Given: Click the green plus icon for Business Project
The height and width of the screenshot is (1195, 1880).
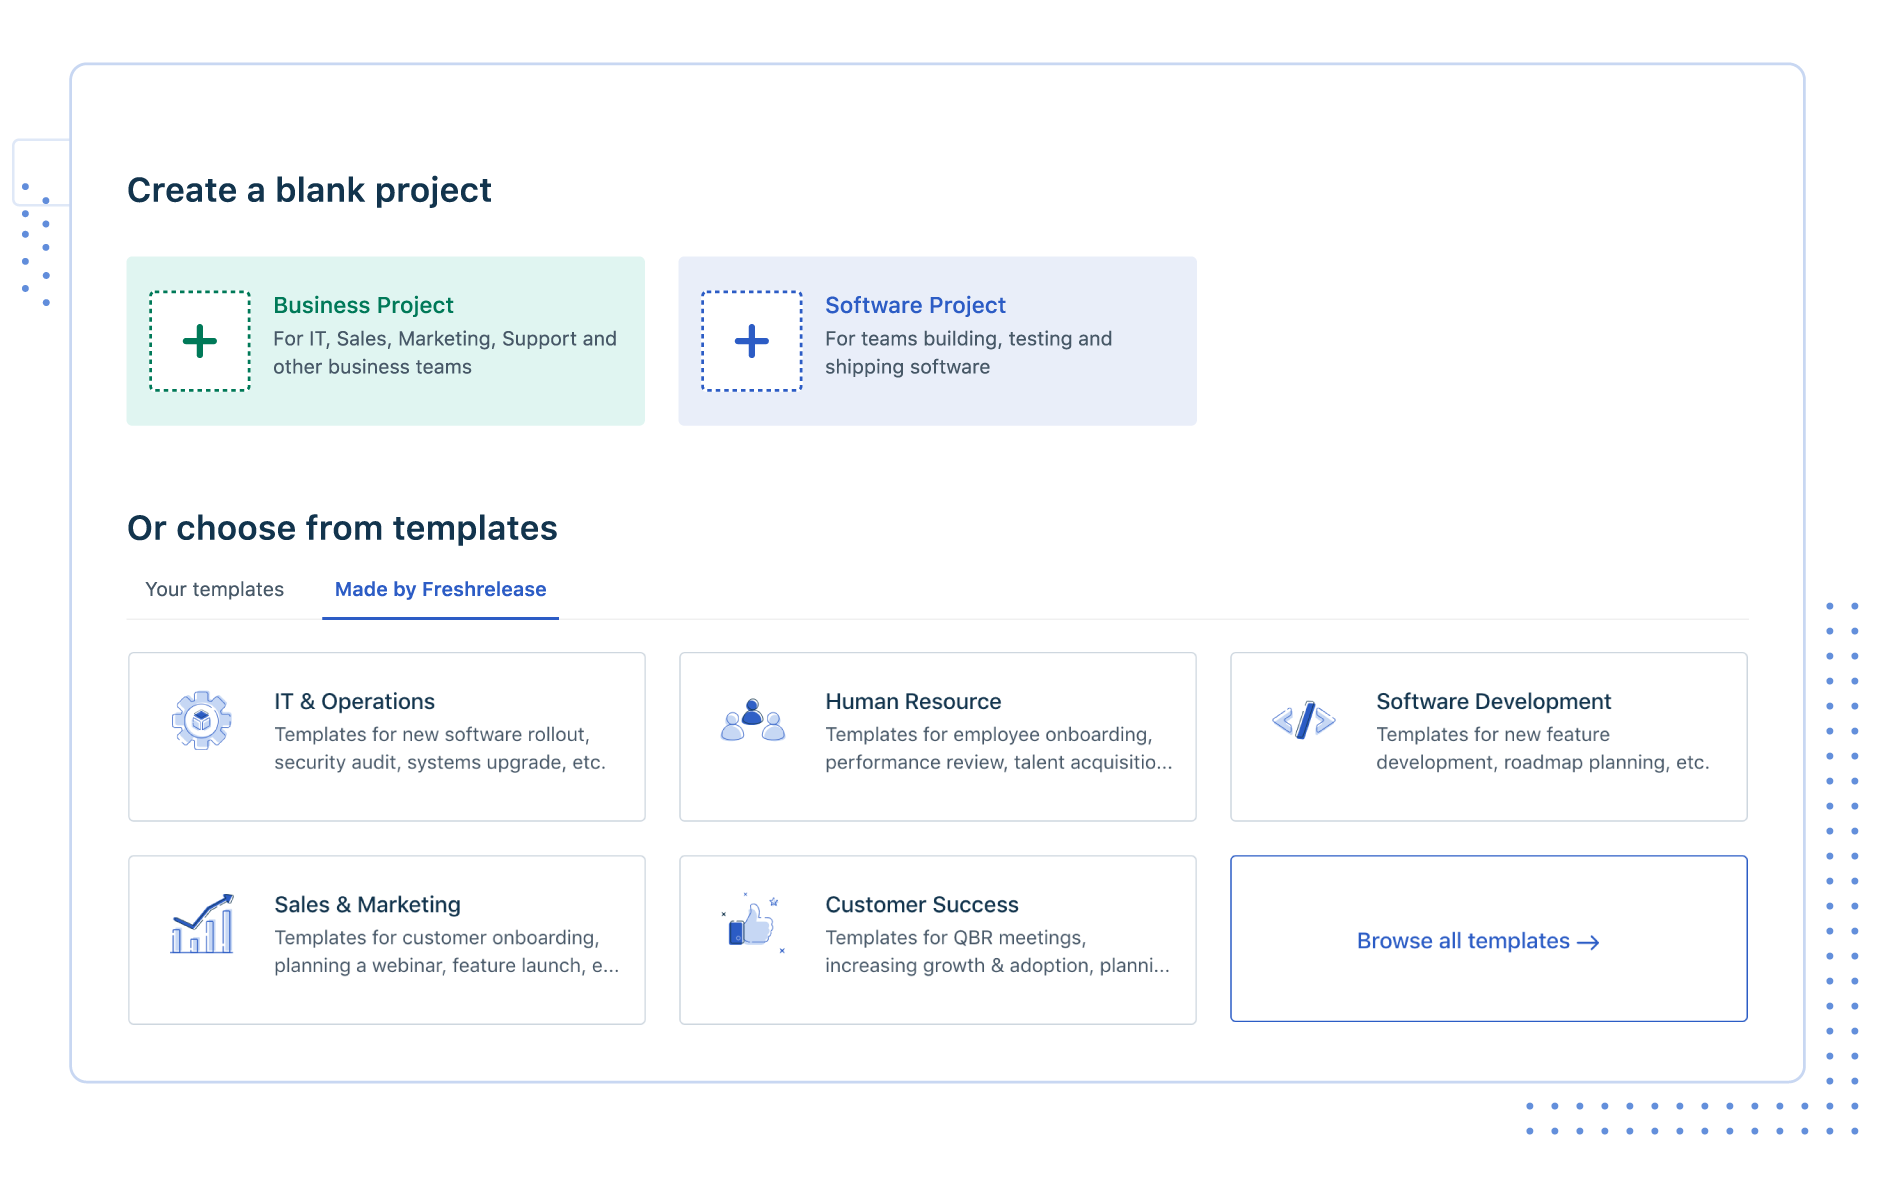Looking at the screenshot, I should [200, 341].
